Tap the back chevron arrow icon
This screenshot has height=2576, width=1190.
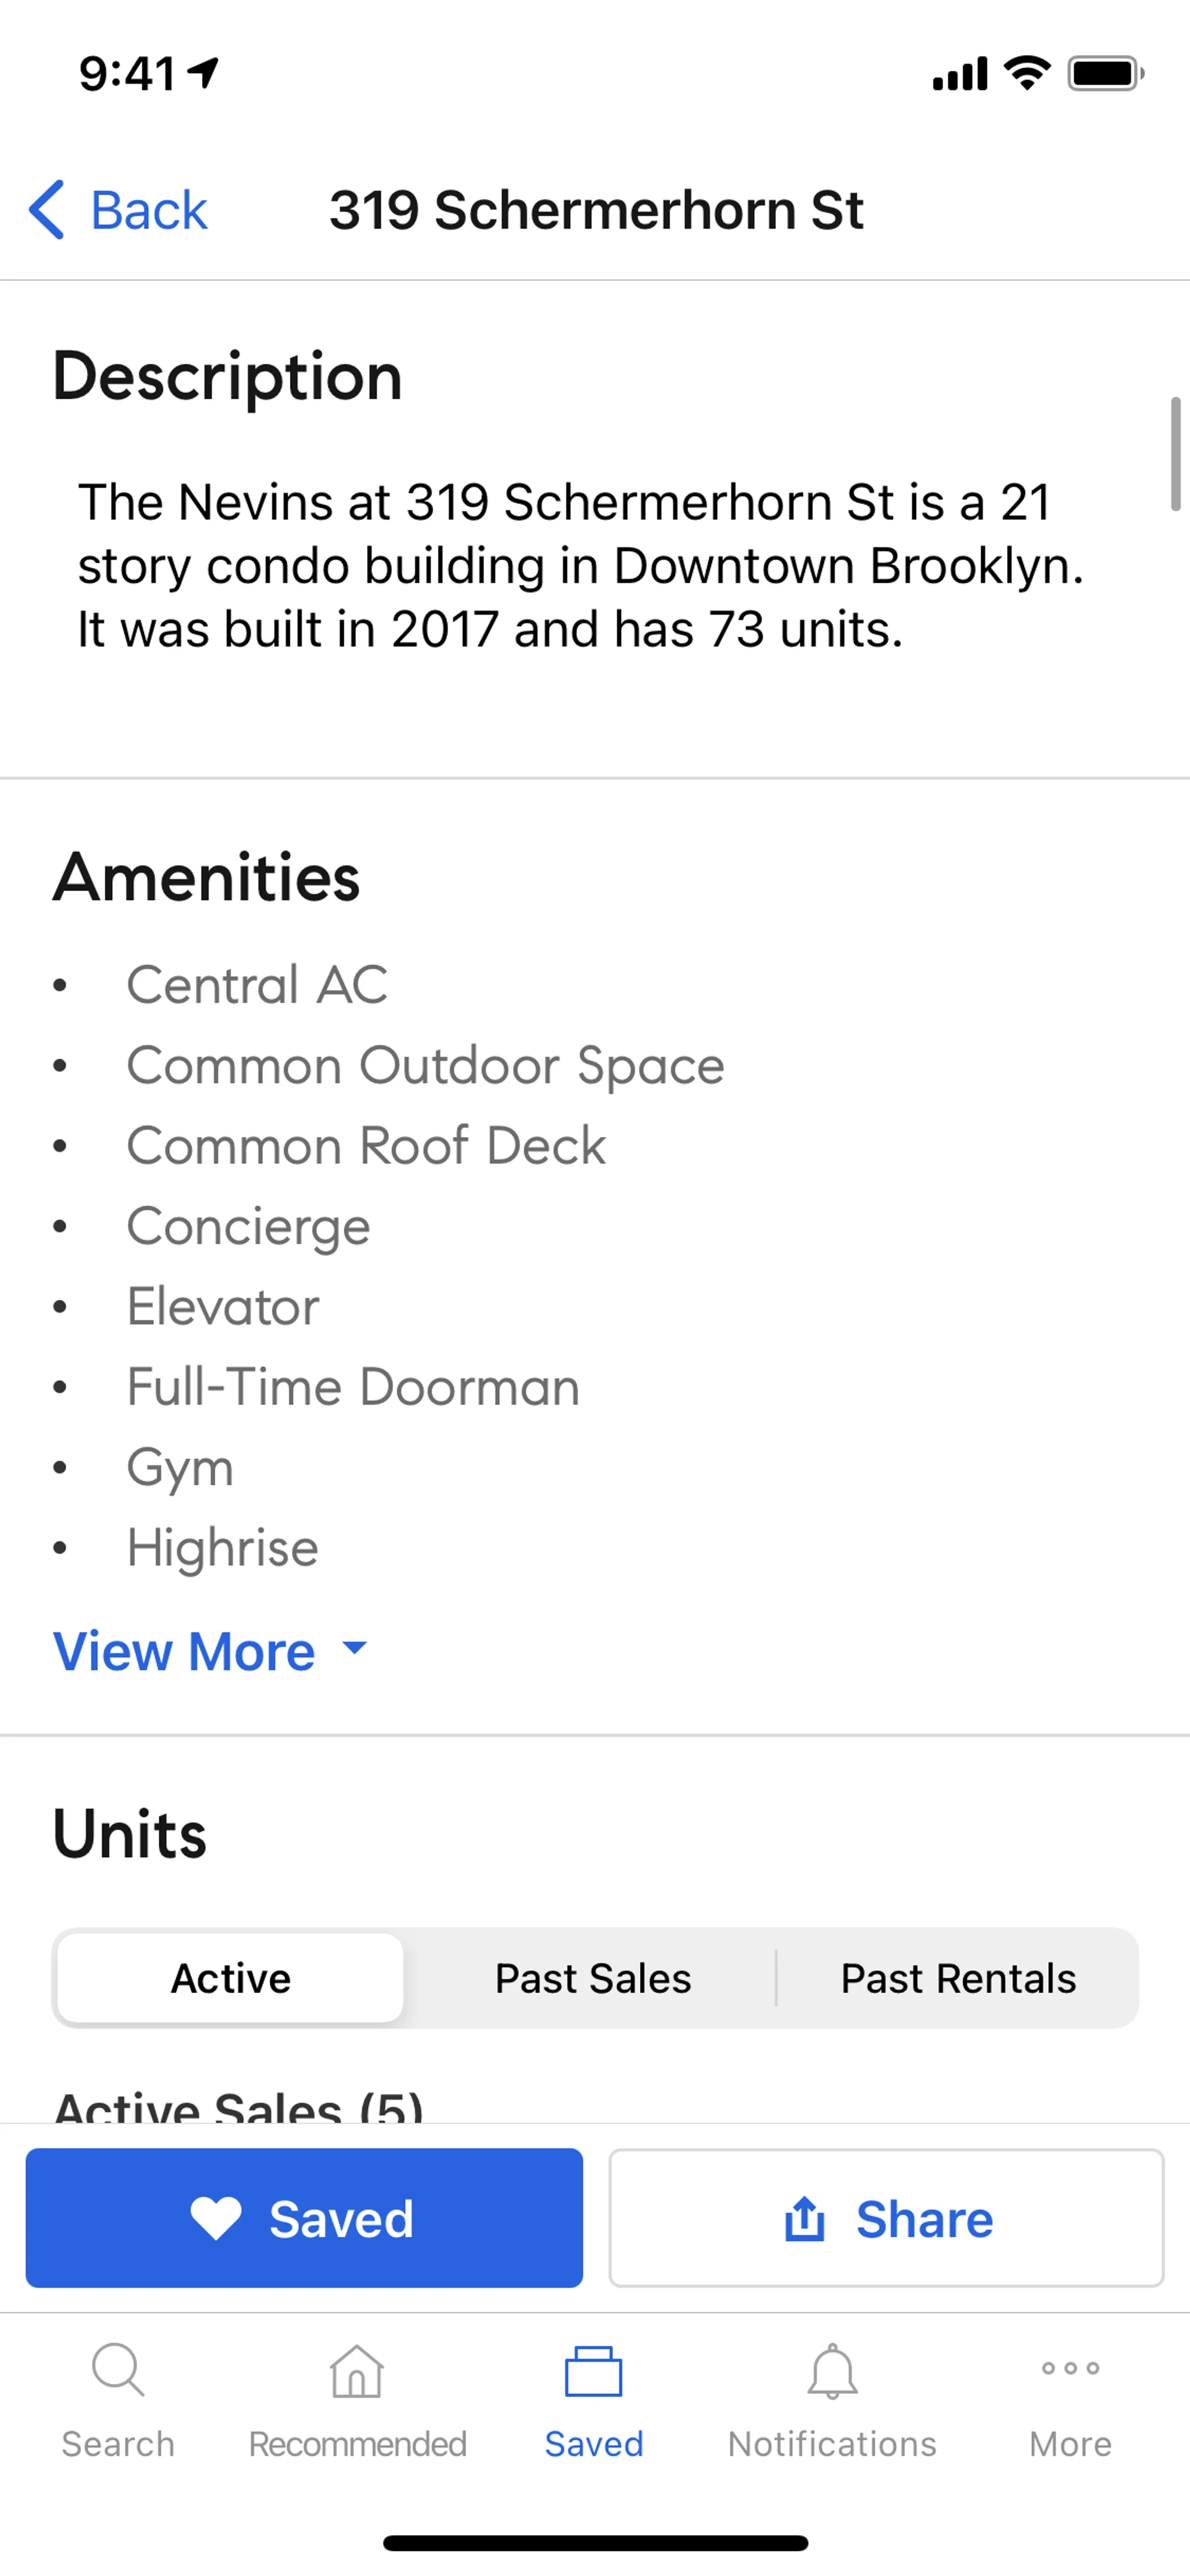(47, 210)
